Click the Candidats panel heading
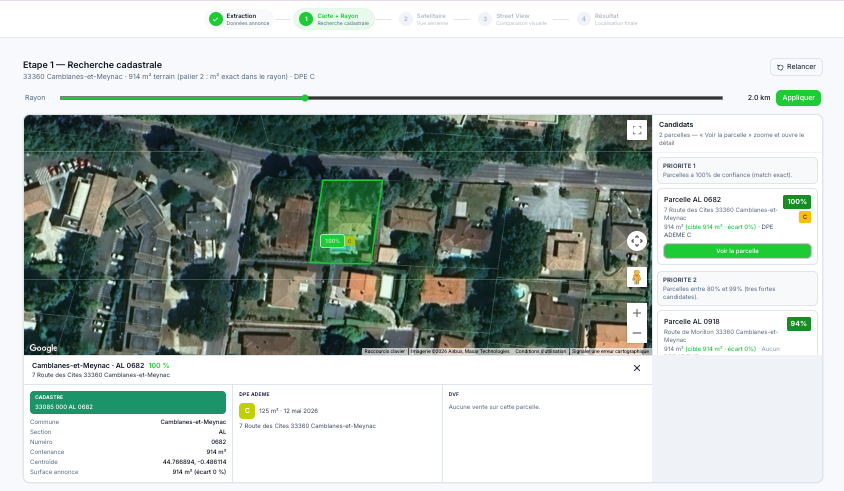The width and height of the screenshot is (844, 491). tap(676, 124)
